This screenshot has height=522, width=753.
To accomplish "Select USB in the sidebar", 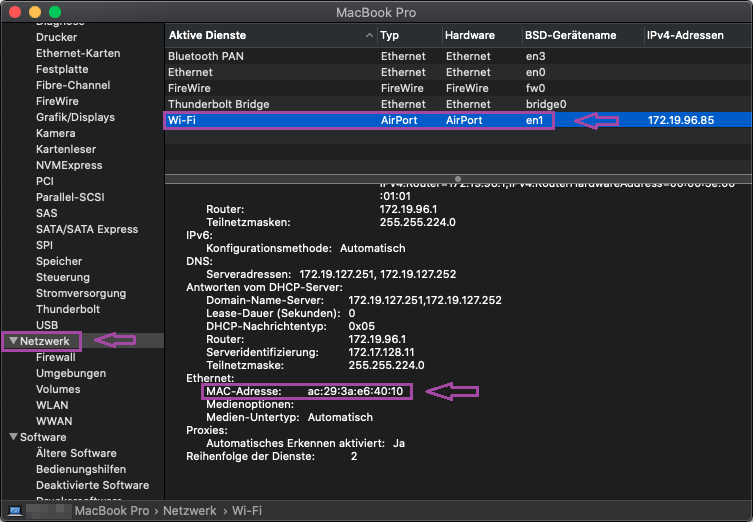I will point(47,325).
